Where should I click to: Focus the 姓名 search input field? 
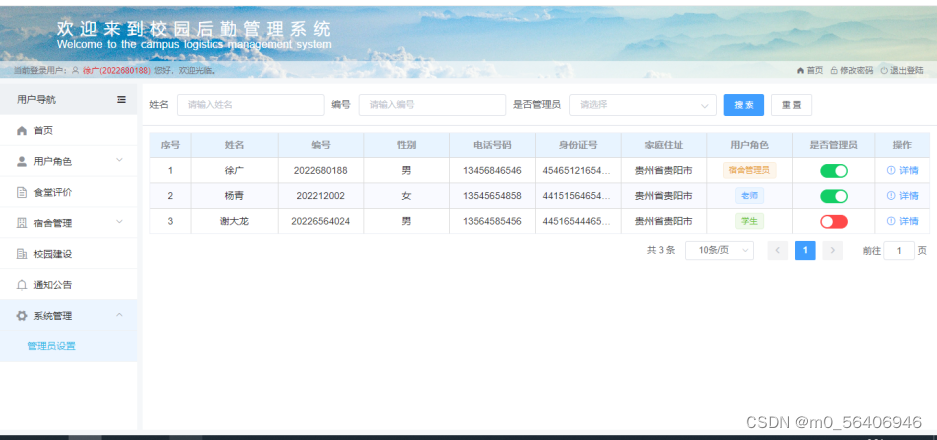coord(250,105)
